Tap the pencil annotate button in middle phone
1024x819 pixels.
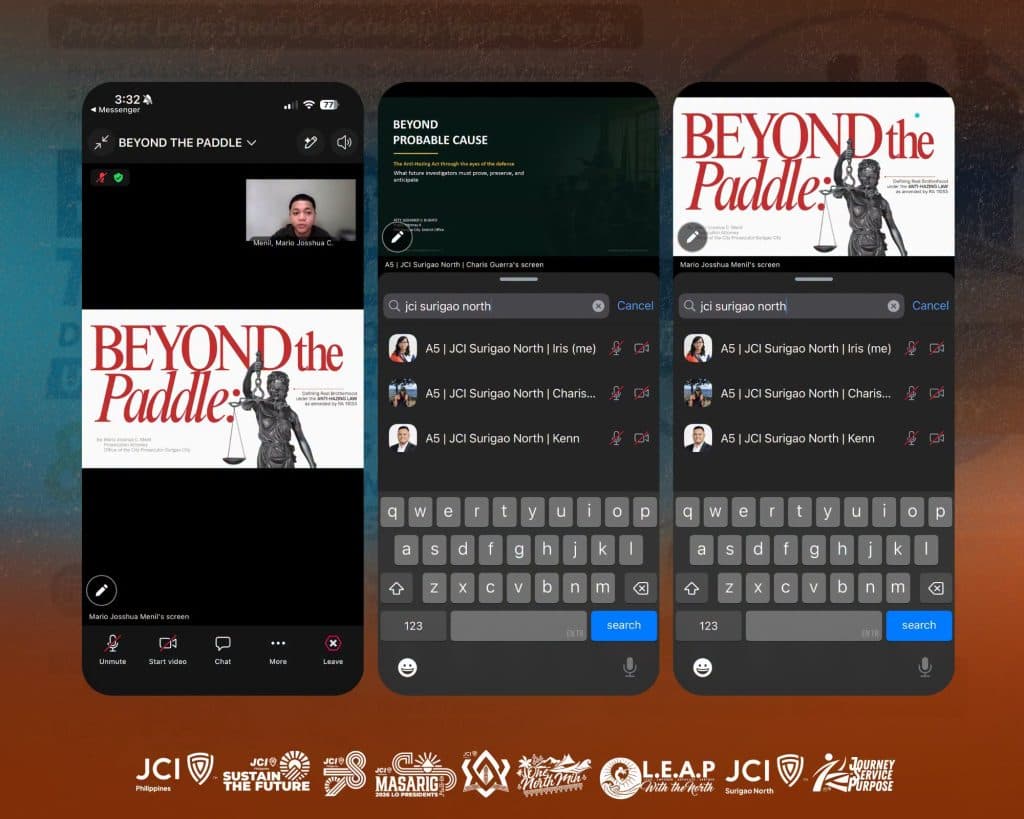[x=397, y=237]
